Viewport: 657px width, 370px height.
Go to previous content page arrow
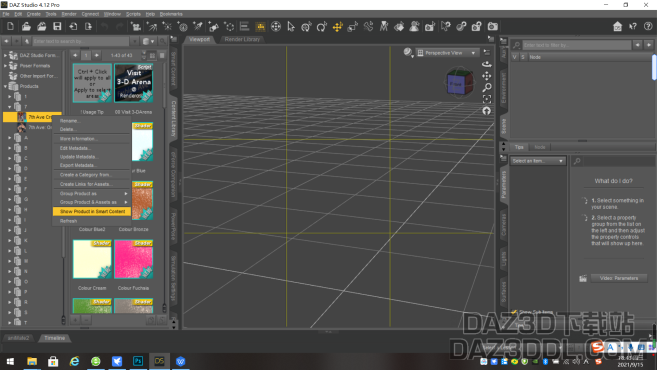click(75, 55)
